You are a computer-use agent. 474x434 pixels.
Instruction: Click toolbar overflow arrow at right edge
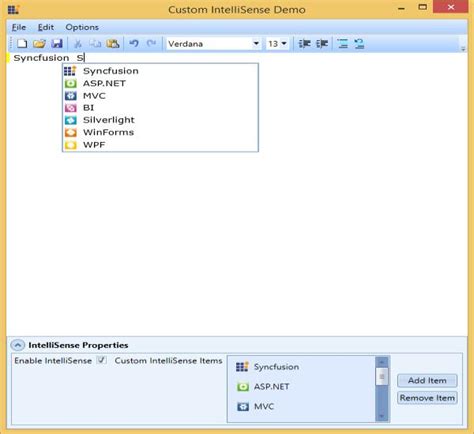(x=463, y=49)
